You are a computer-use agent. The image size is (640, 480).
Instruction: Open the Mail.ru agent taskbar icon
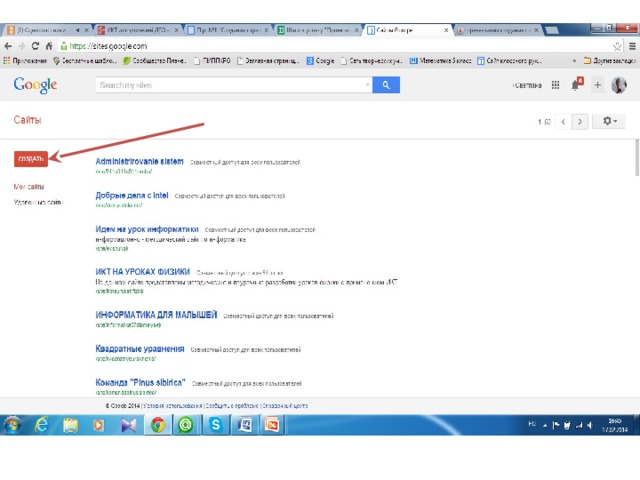click(185, 425)
